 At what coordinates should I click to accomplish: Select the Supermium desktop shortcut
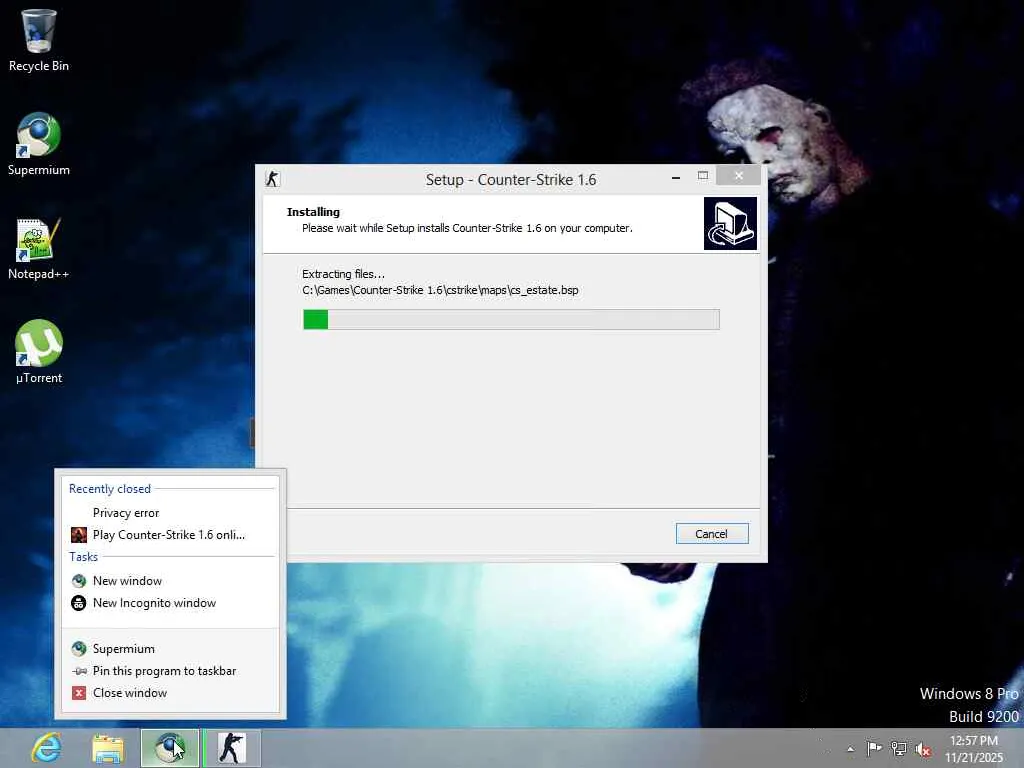39,144
